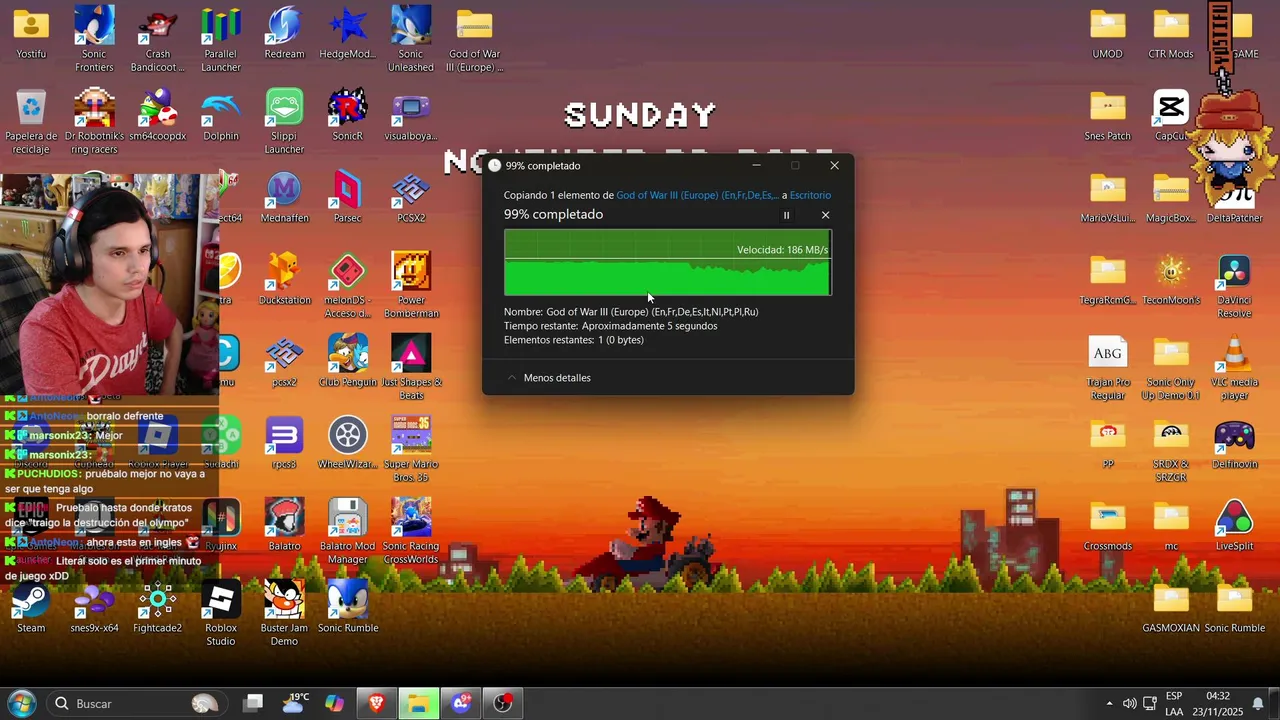Open the Start menu orb
Viewport: 1280px width, 720px height.
point(21,703)
